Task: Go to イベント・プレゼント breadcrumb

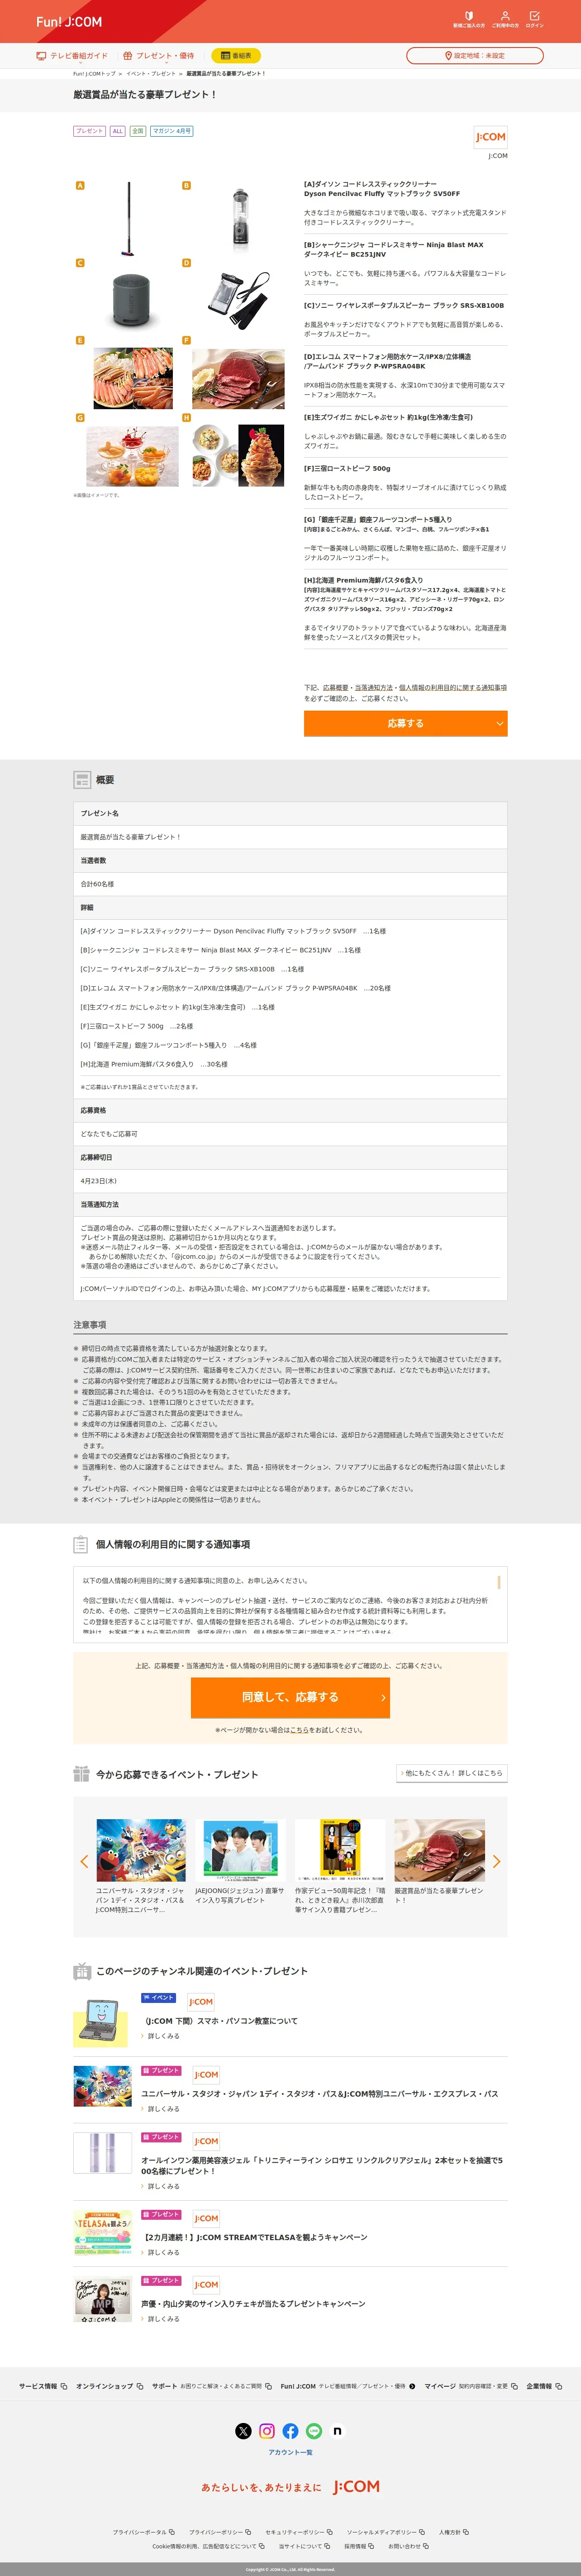Action: tap(151, 74)
